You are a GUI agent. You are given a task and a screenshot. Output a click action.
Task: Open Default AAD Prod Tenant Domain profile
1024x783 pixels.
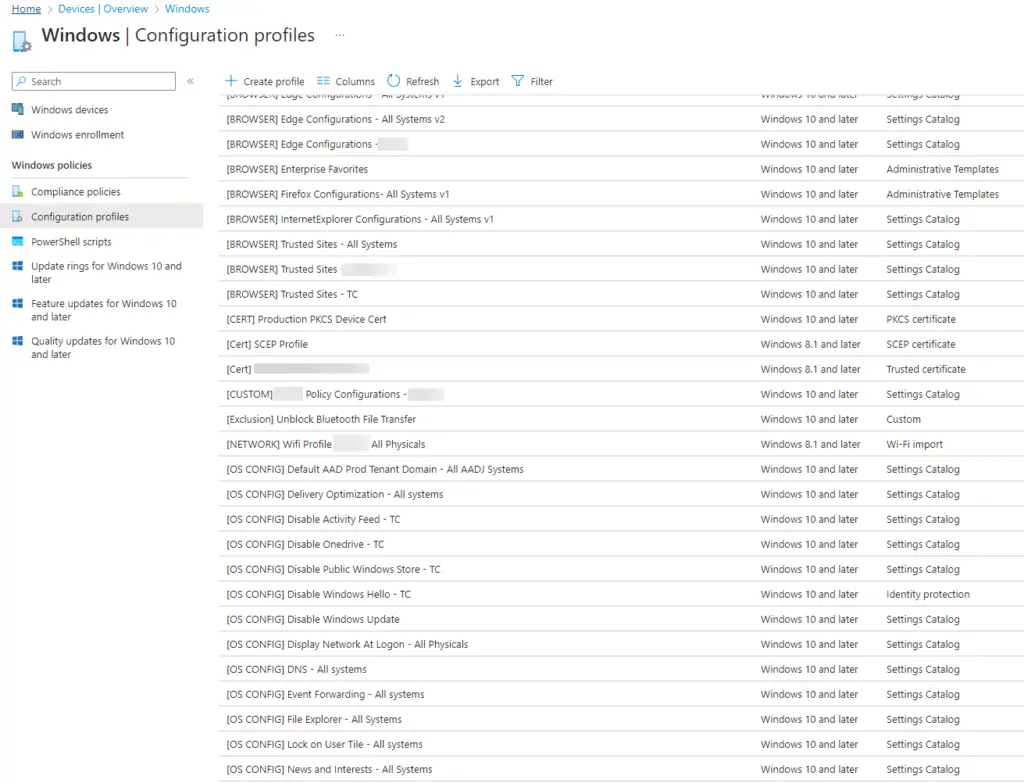(x=375, y=469)
